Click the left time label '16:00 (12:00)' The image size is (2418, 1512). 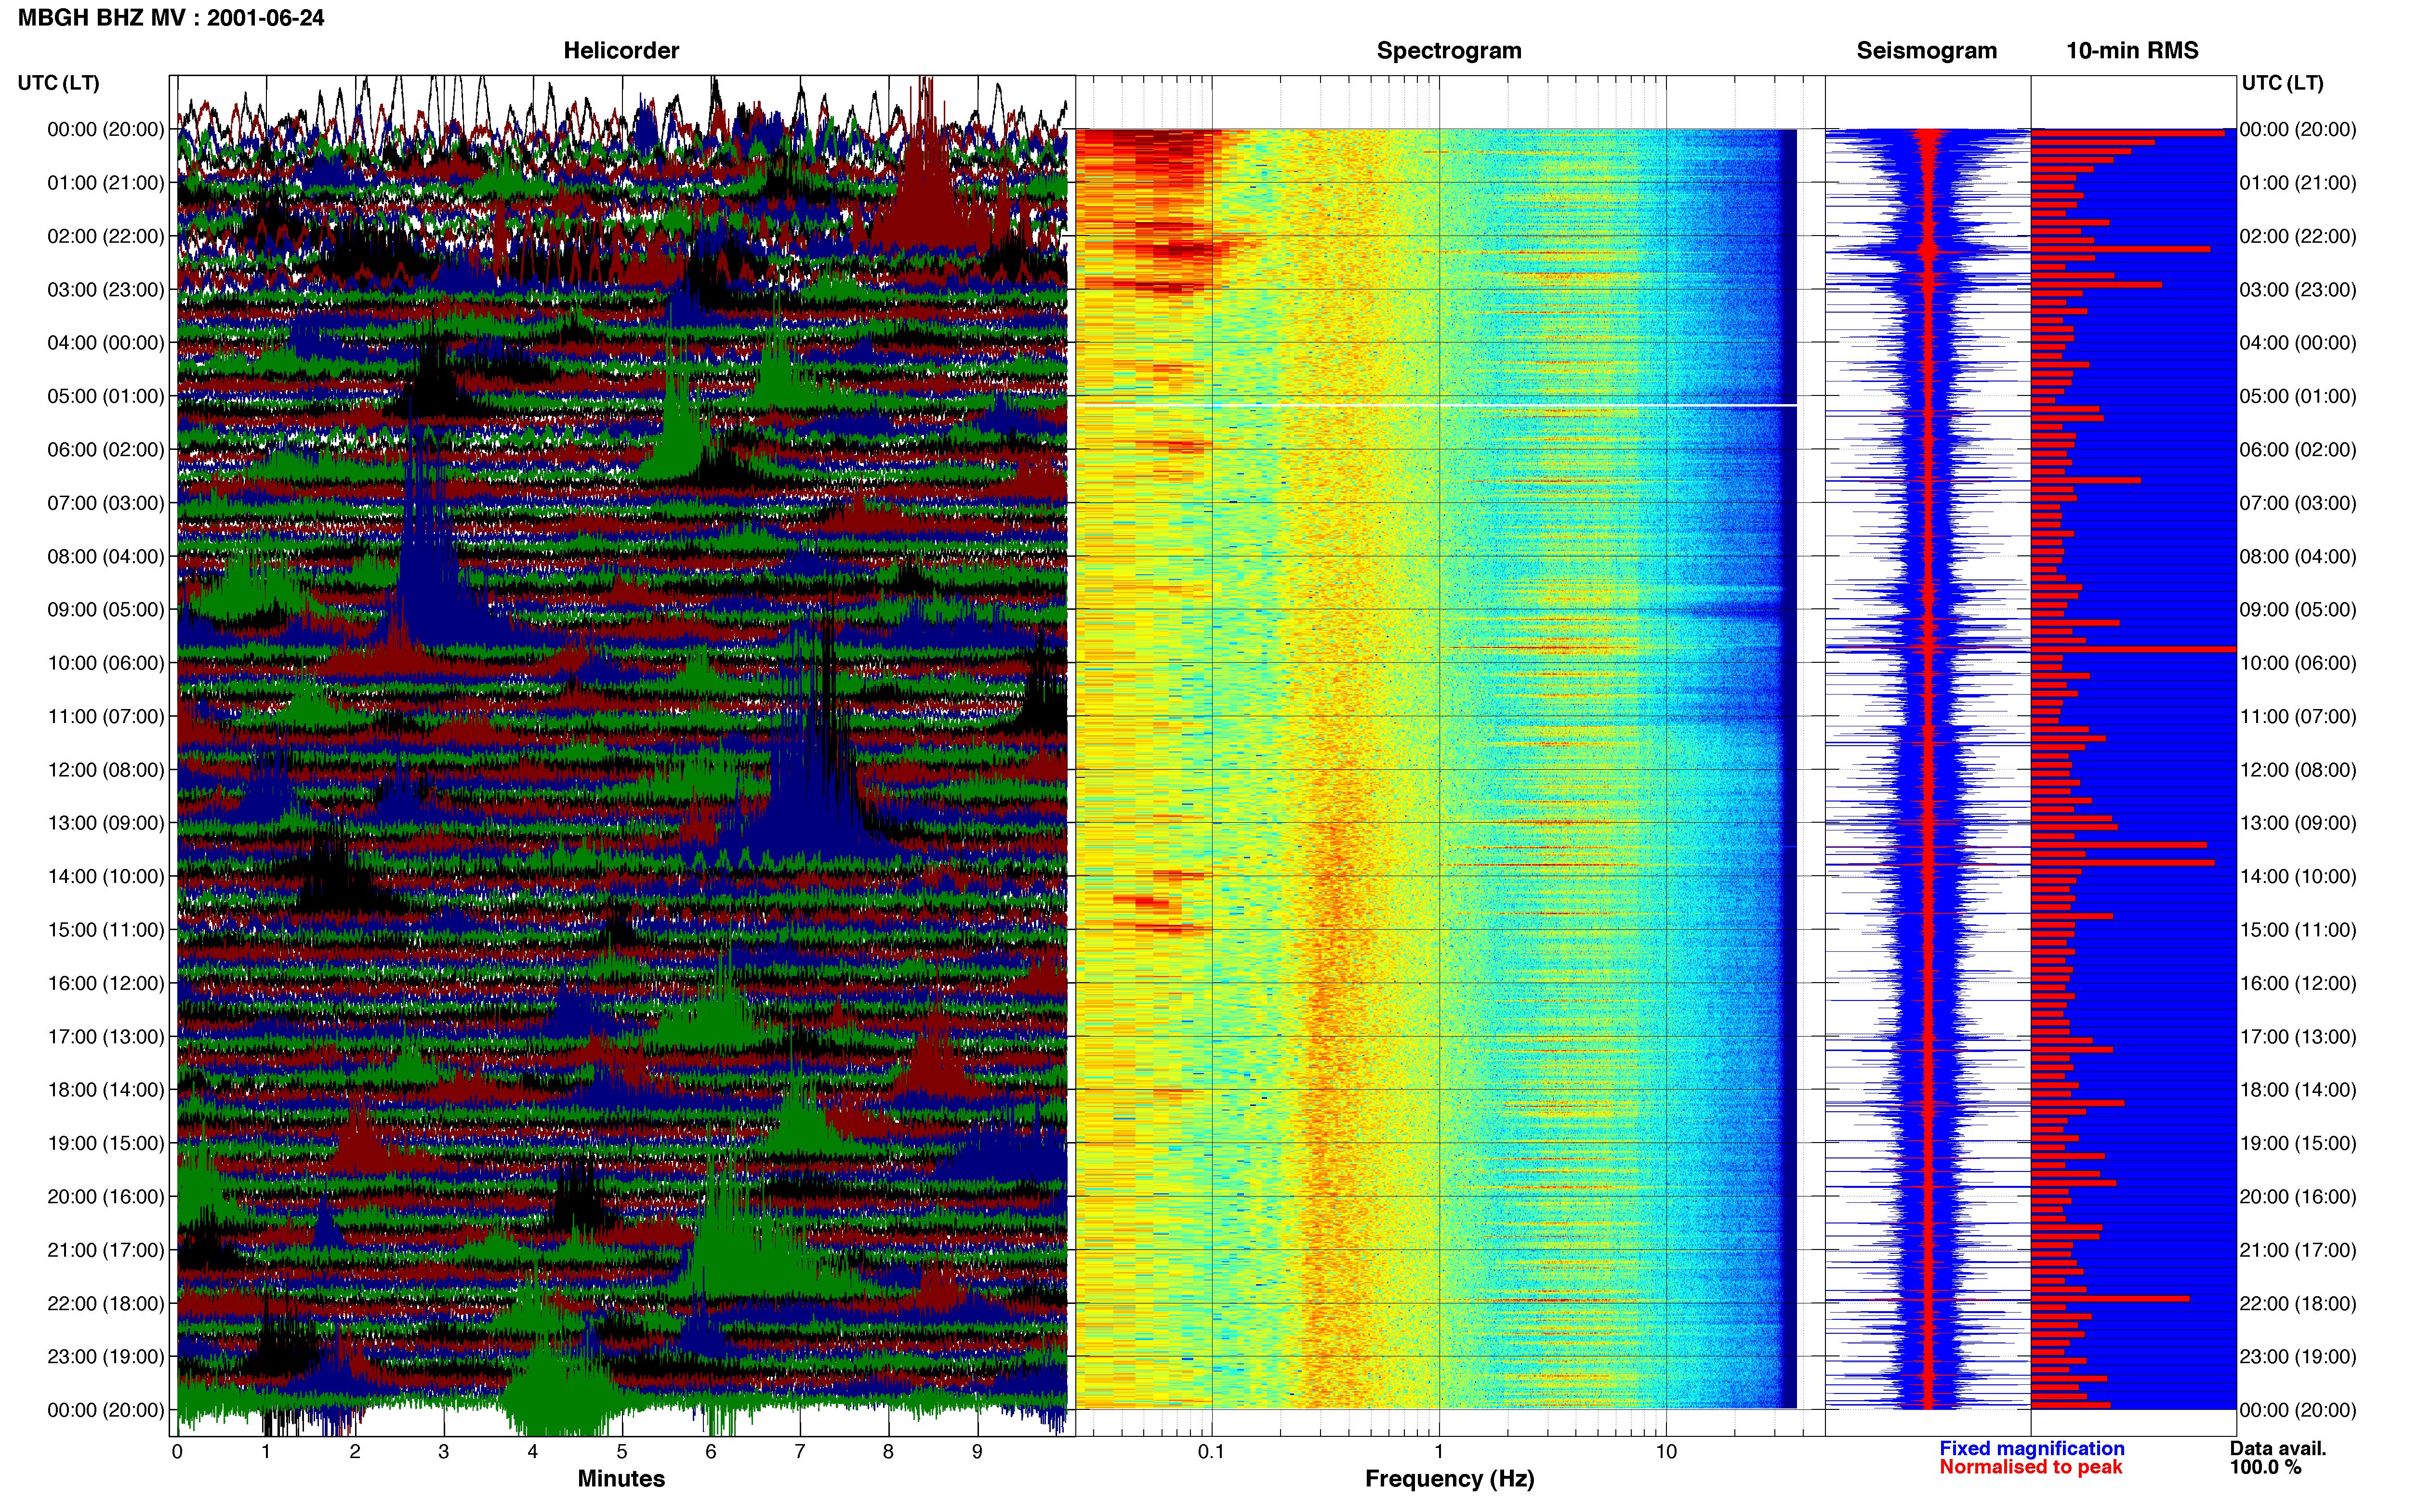click(x=106, y=983)
